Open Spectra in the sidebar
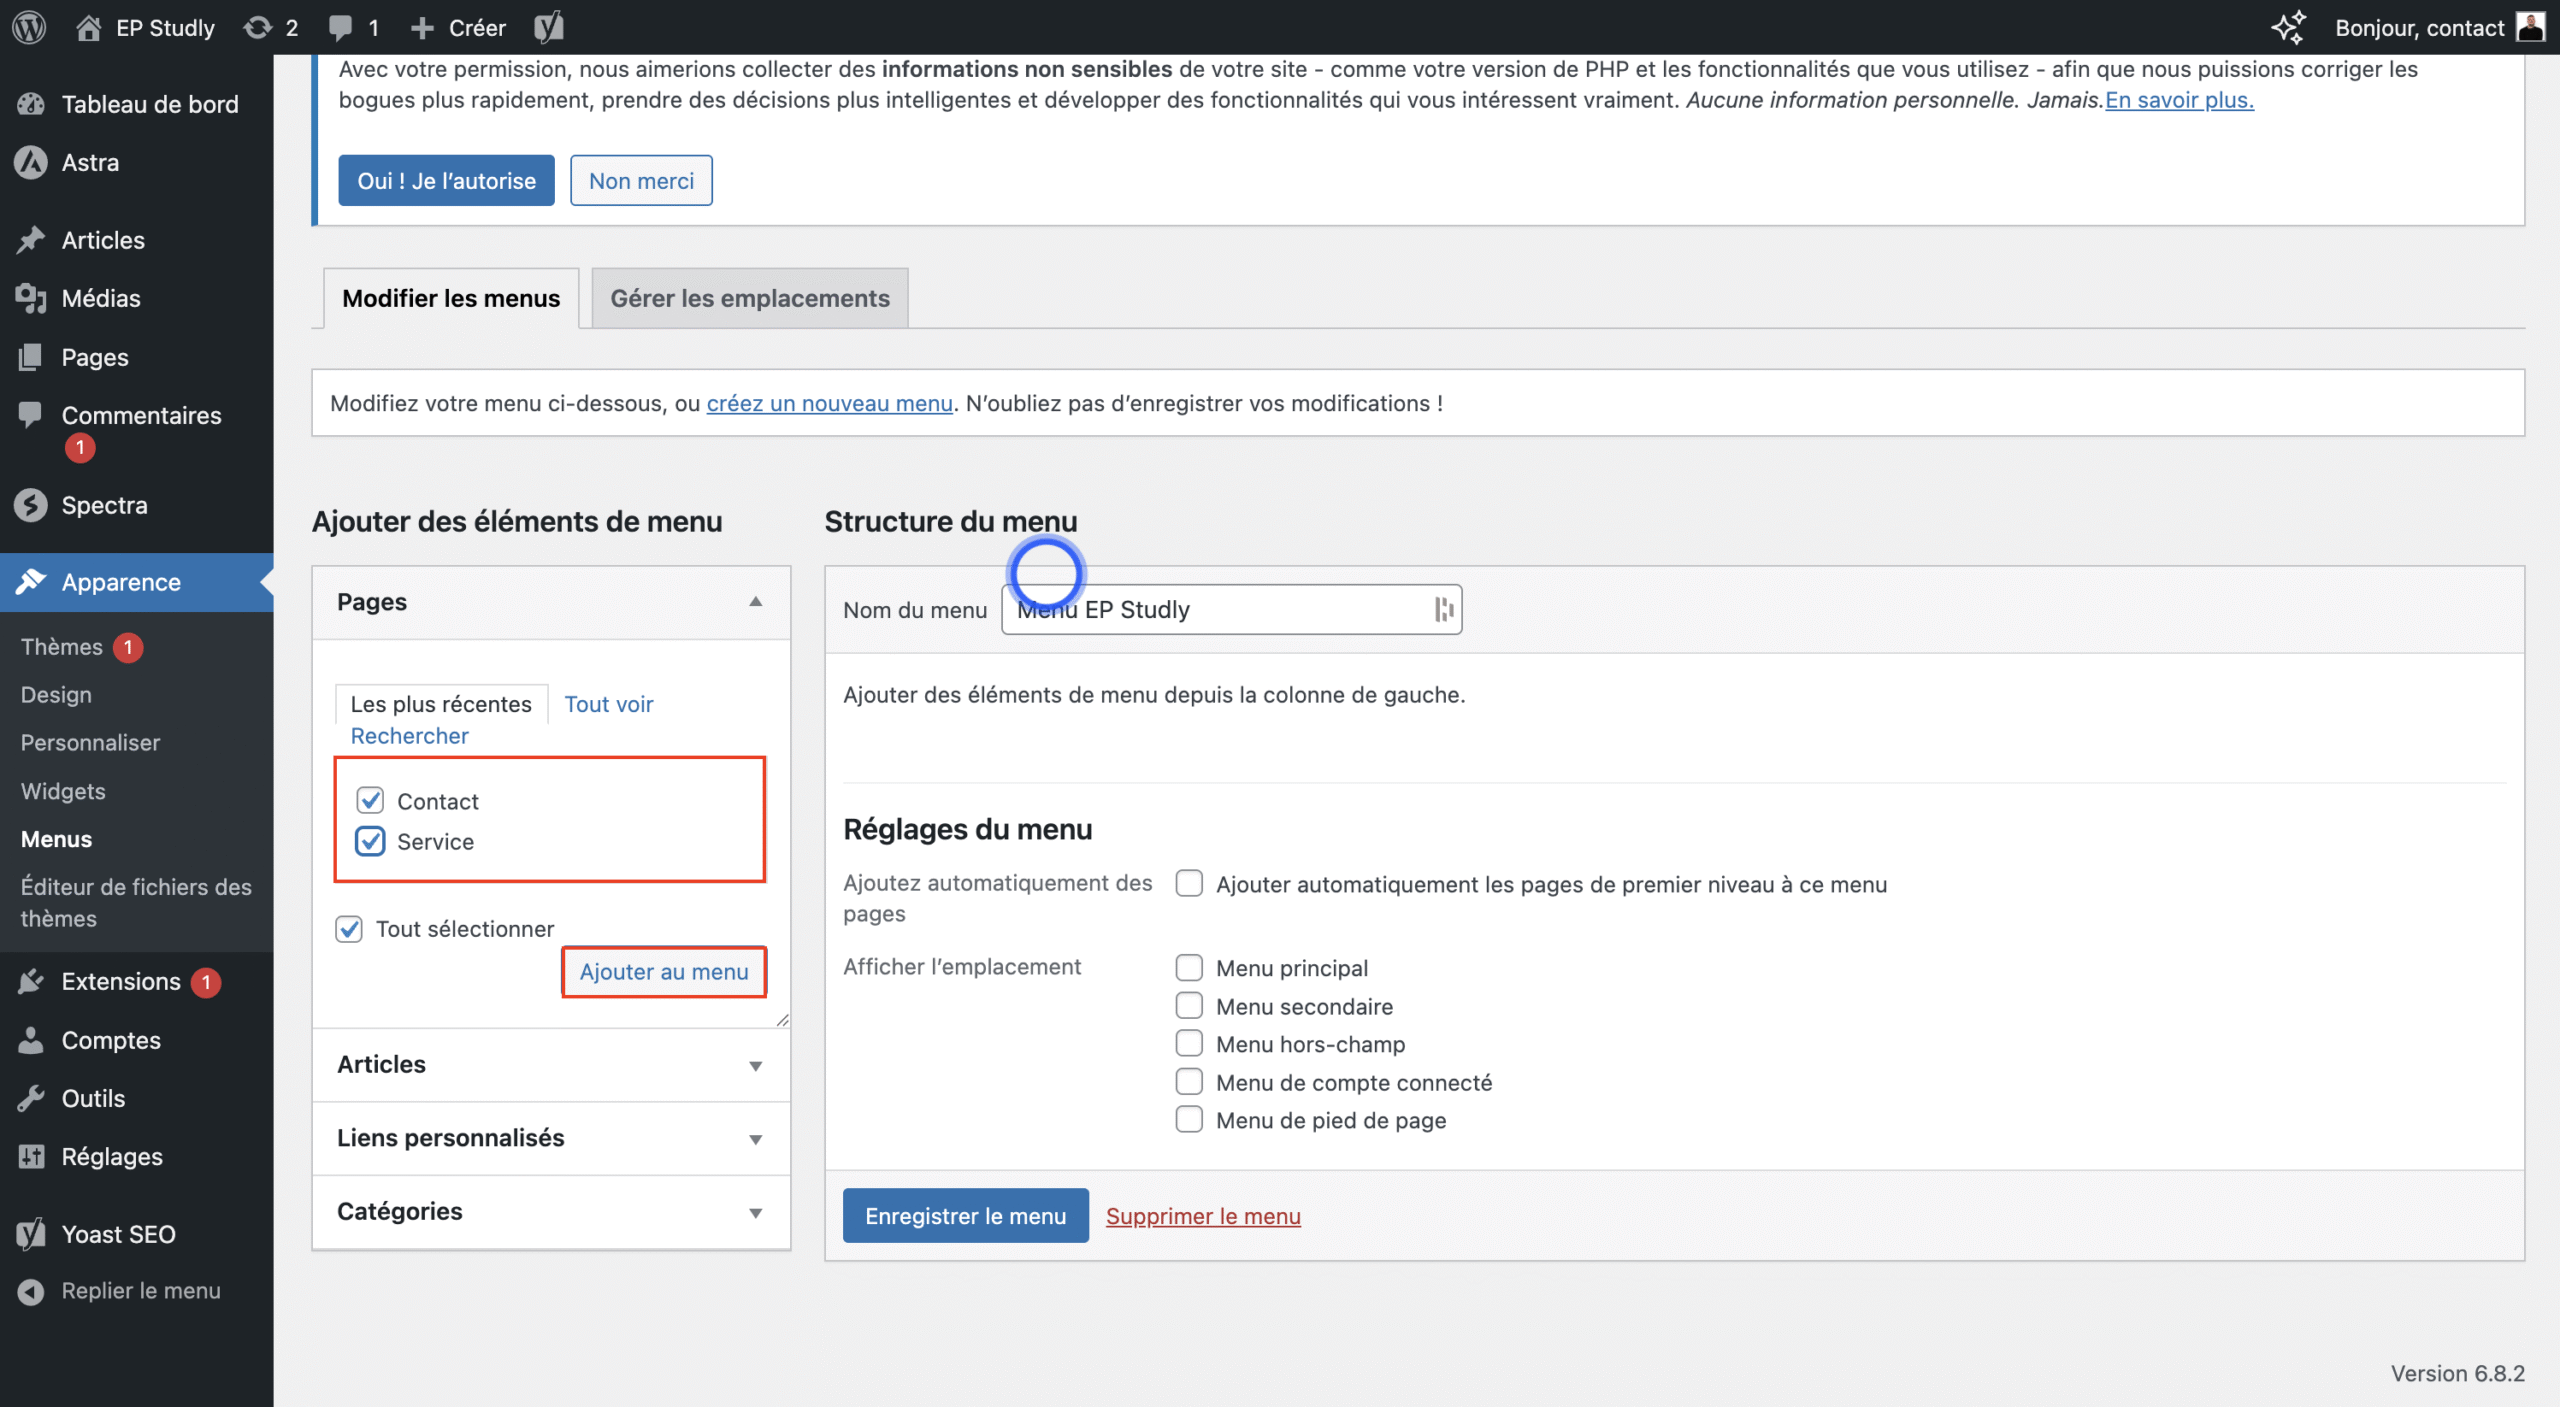The image size is (2560, 1407). (x=104, y=505)
